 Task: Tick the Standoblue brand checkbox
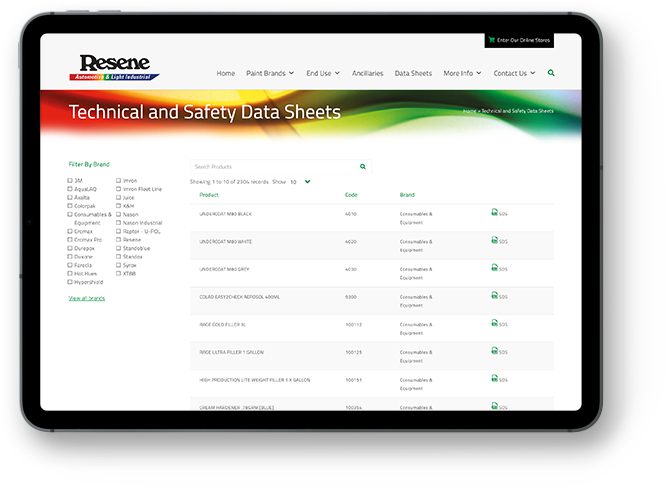pos(119,248)
